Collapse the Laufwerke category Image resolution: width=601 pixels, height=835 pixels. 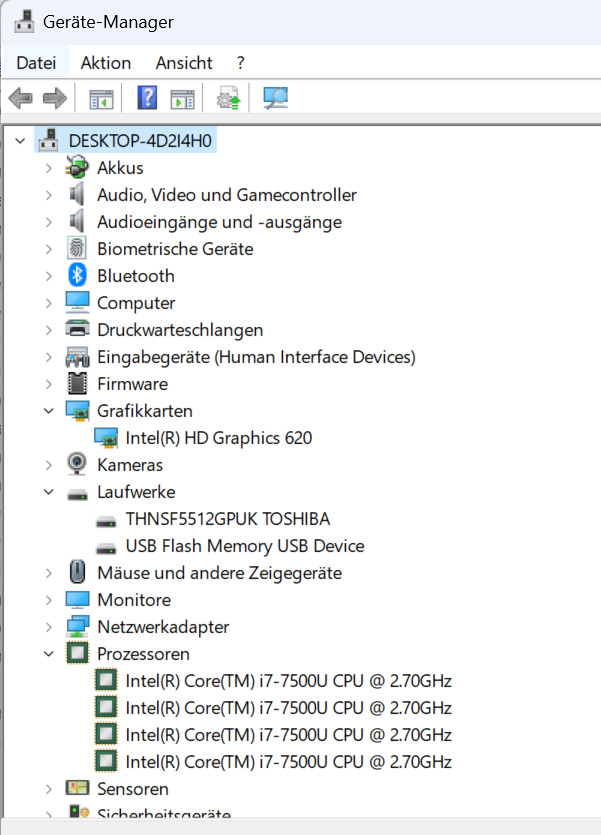click(49, 492)
